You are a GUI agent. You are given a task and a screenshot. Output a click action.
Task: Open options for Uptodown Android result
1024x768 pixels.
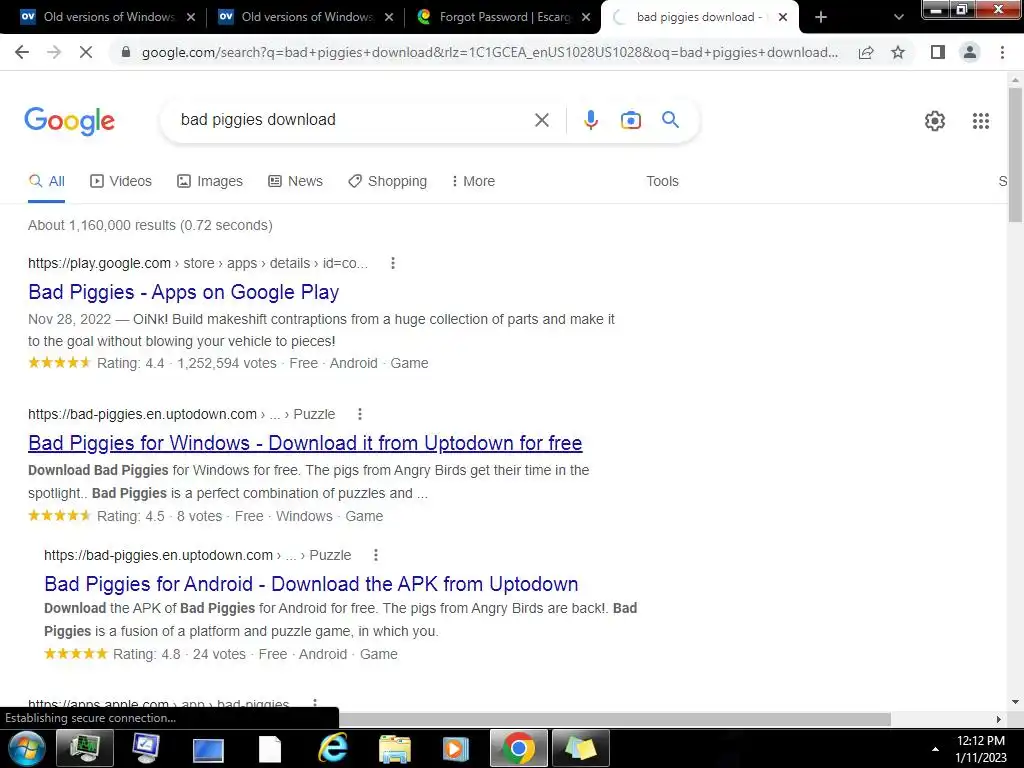(x=376, y=555)
